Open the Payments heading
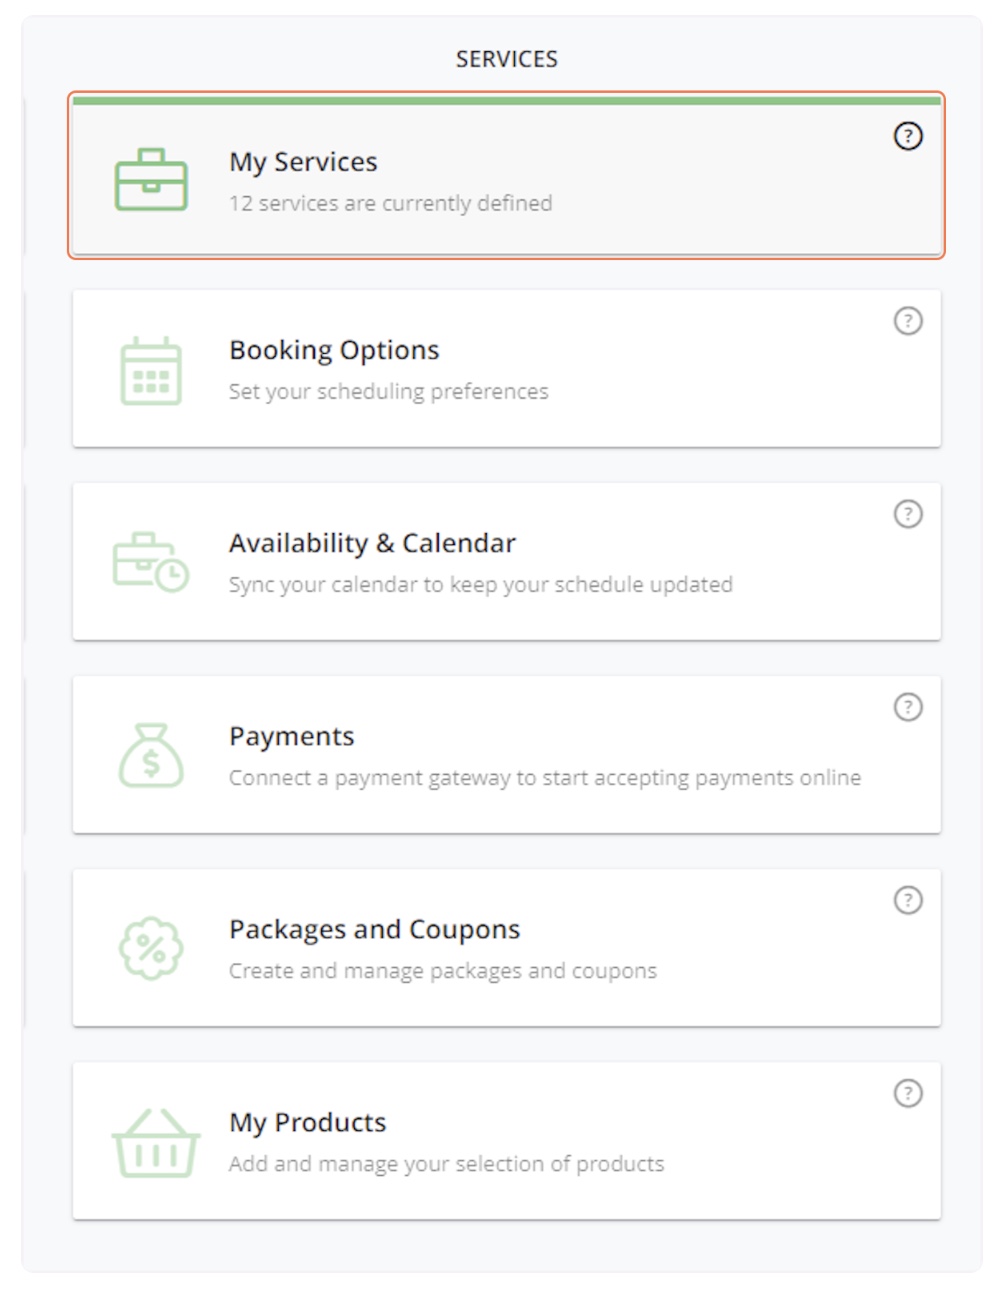Viewport: 1002px width, 1296px height. (291, 736)
